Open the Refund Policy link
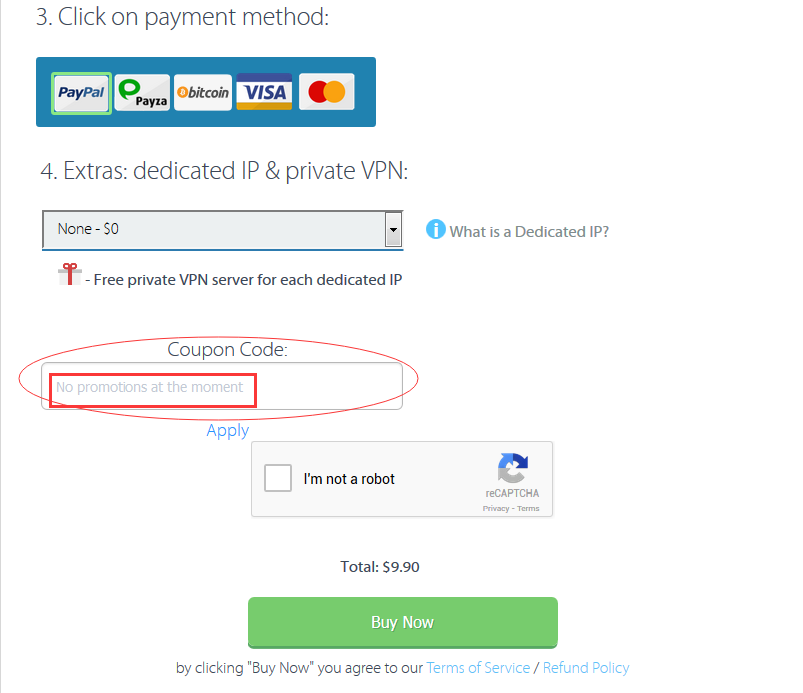The image size is (803, 693). pos(586,668)
